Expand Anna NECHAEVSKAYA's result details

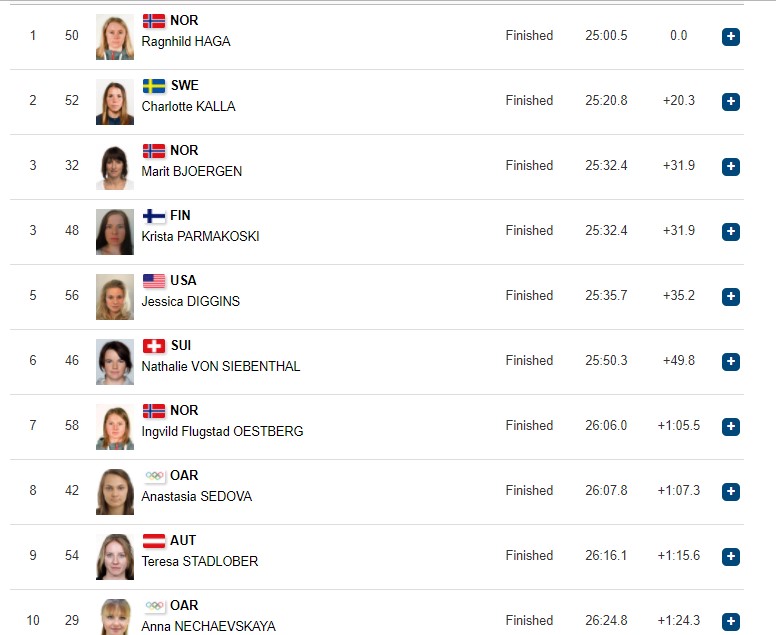pos(730,621)
